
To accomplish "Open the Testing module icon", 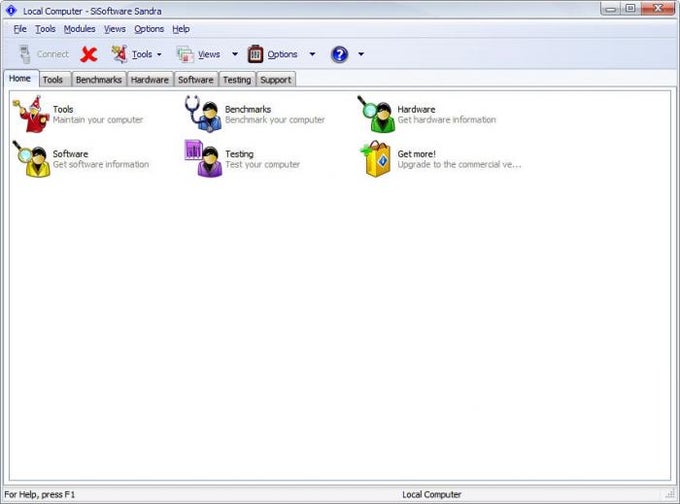I will tap(203, 159).
